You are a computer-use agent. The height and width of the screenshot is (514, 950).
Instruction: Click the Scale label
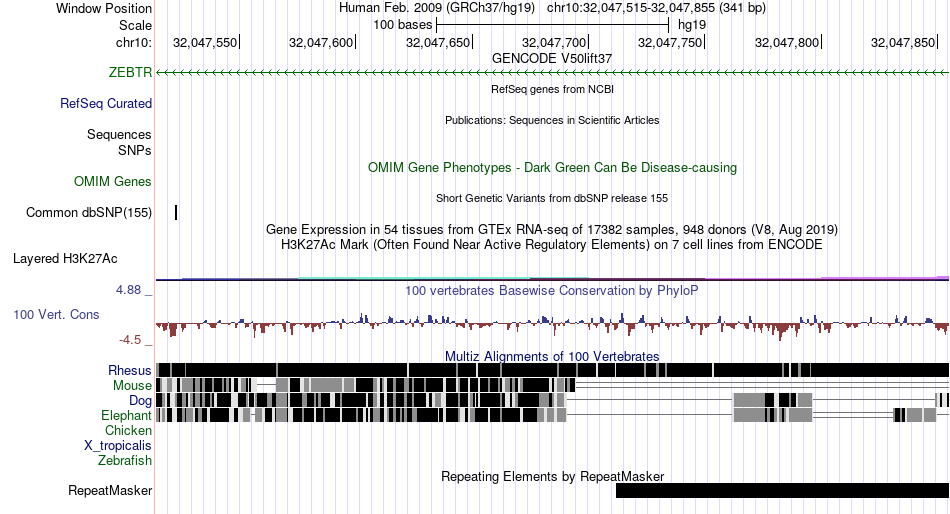pos(135,25)
